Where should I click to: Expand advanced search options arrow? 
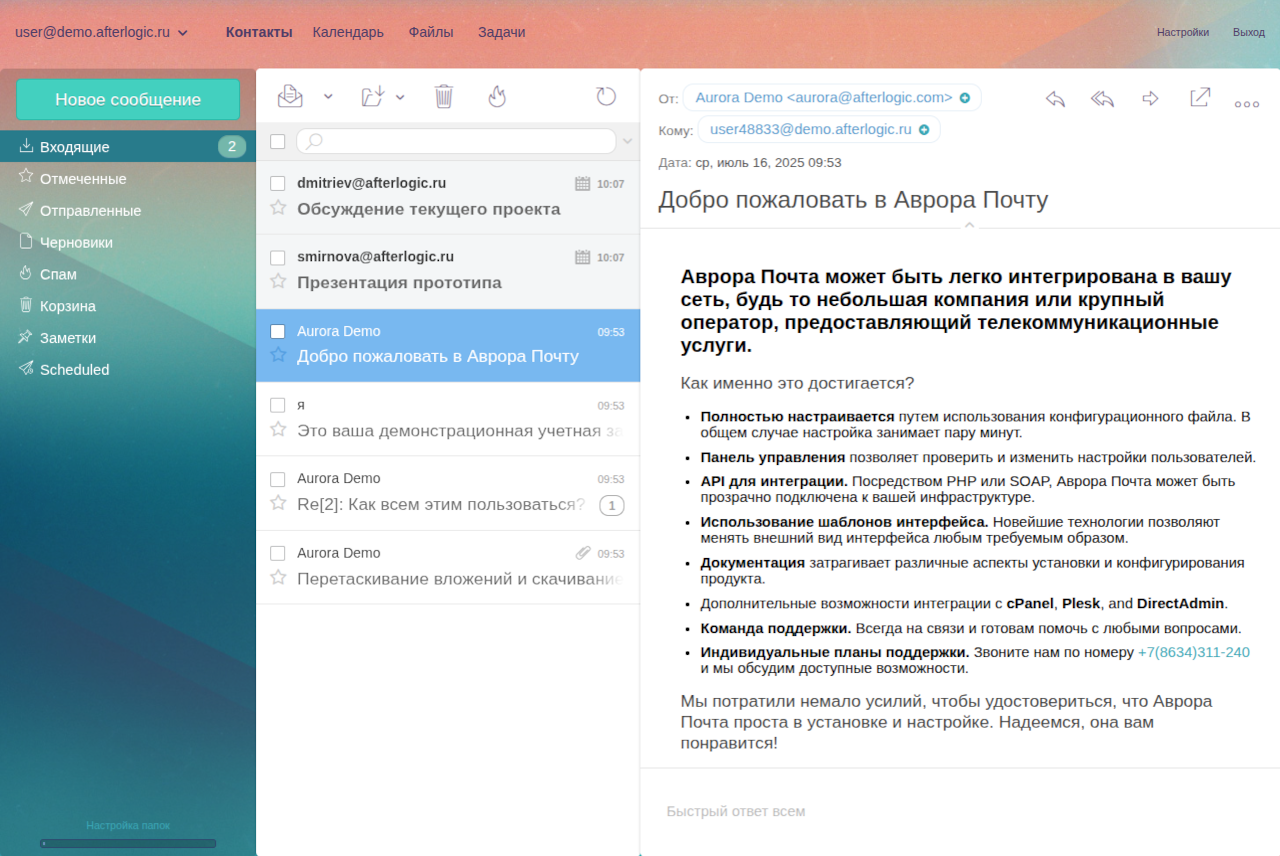[x=627, y=141]
